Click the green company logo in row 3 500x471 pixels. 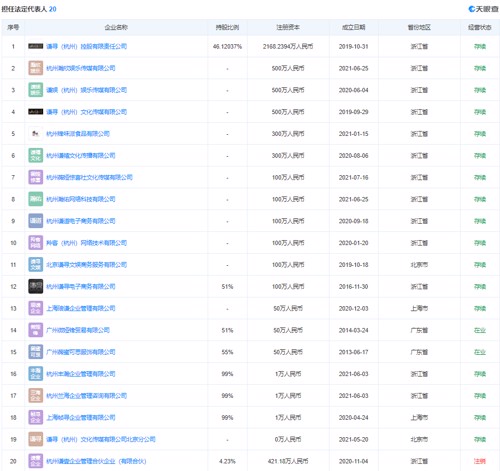[35, 90]
